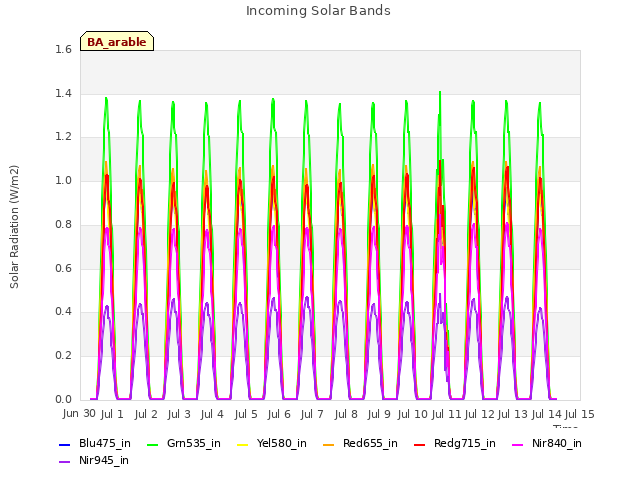
Task: Click the Grn535_in legend green marker
Action: tap(153, 444)
